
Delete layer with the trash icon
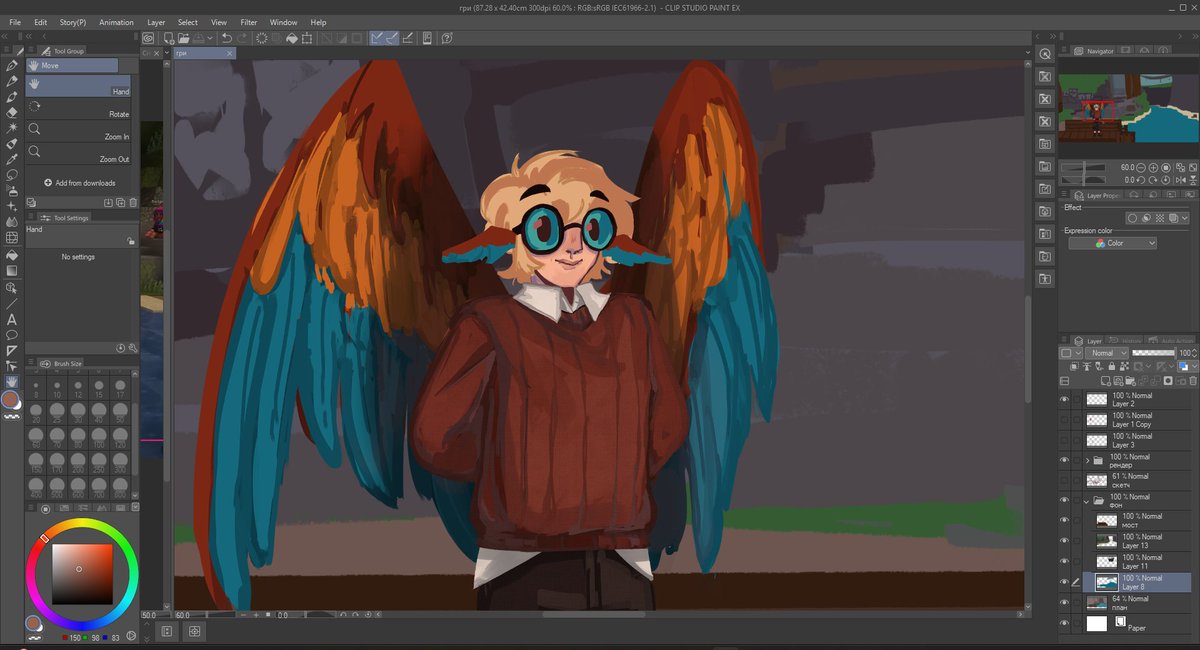tap(1191, 380)
